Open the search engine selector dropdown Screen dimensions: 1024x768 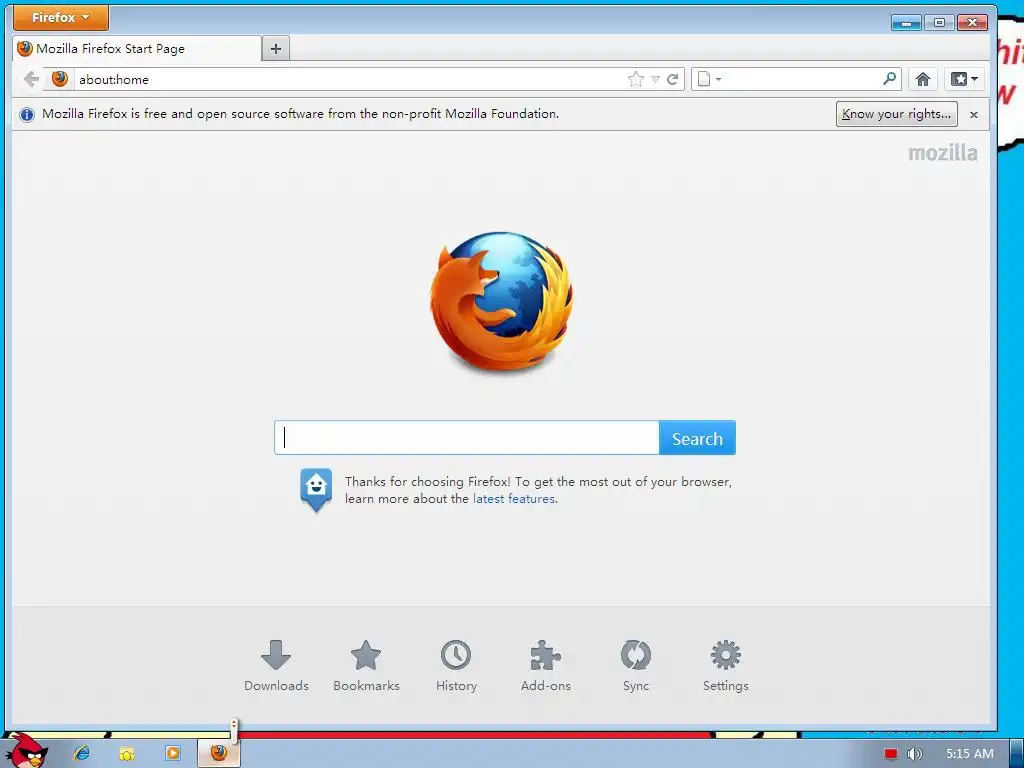coord(709,80)
